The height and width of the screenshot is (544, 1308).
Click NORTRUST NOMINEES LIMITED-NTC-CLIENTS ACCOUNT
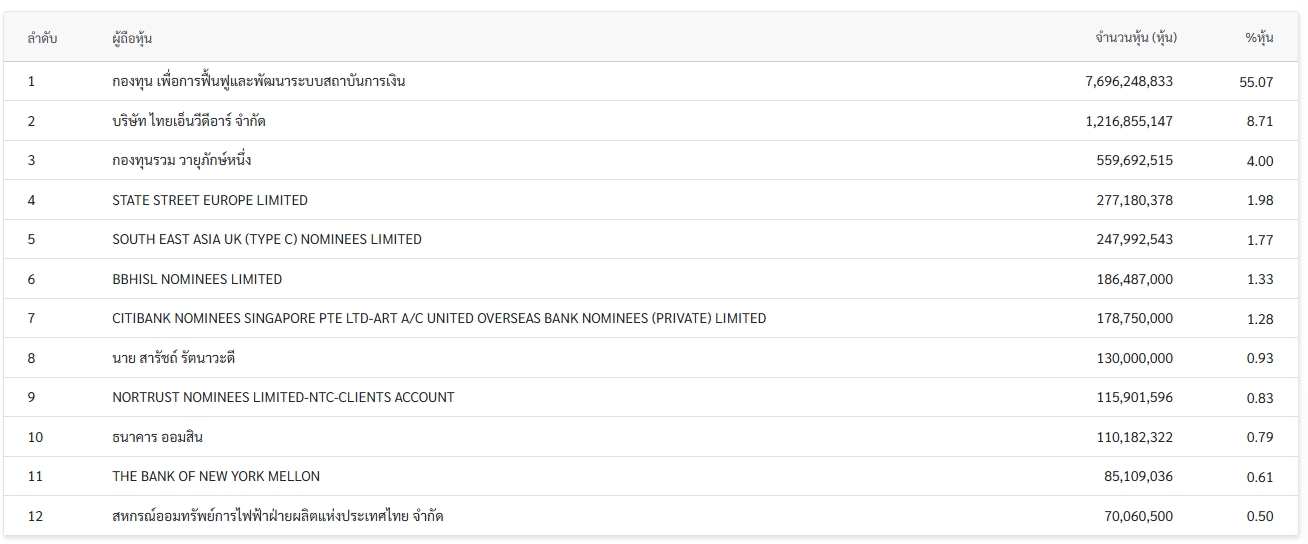click(x=283, y=397)
